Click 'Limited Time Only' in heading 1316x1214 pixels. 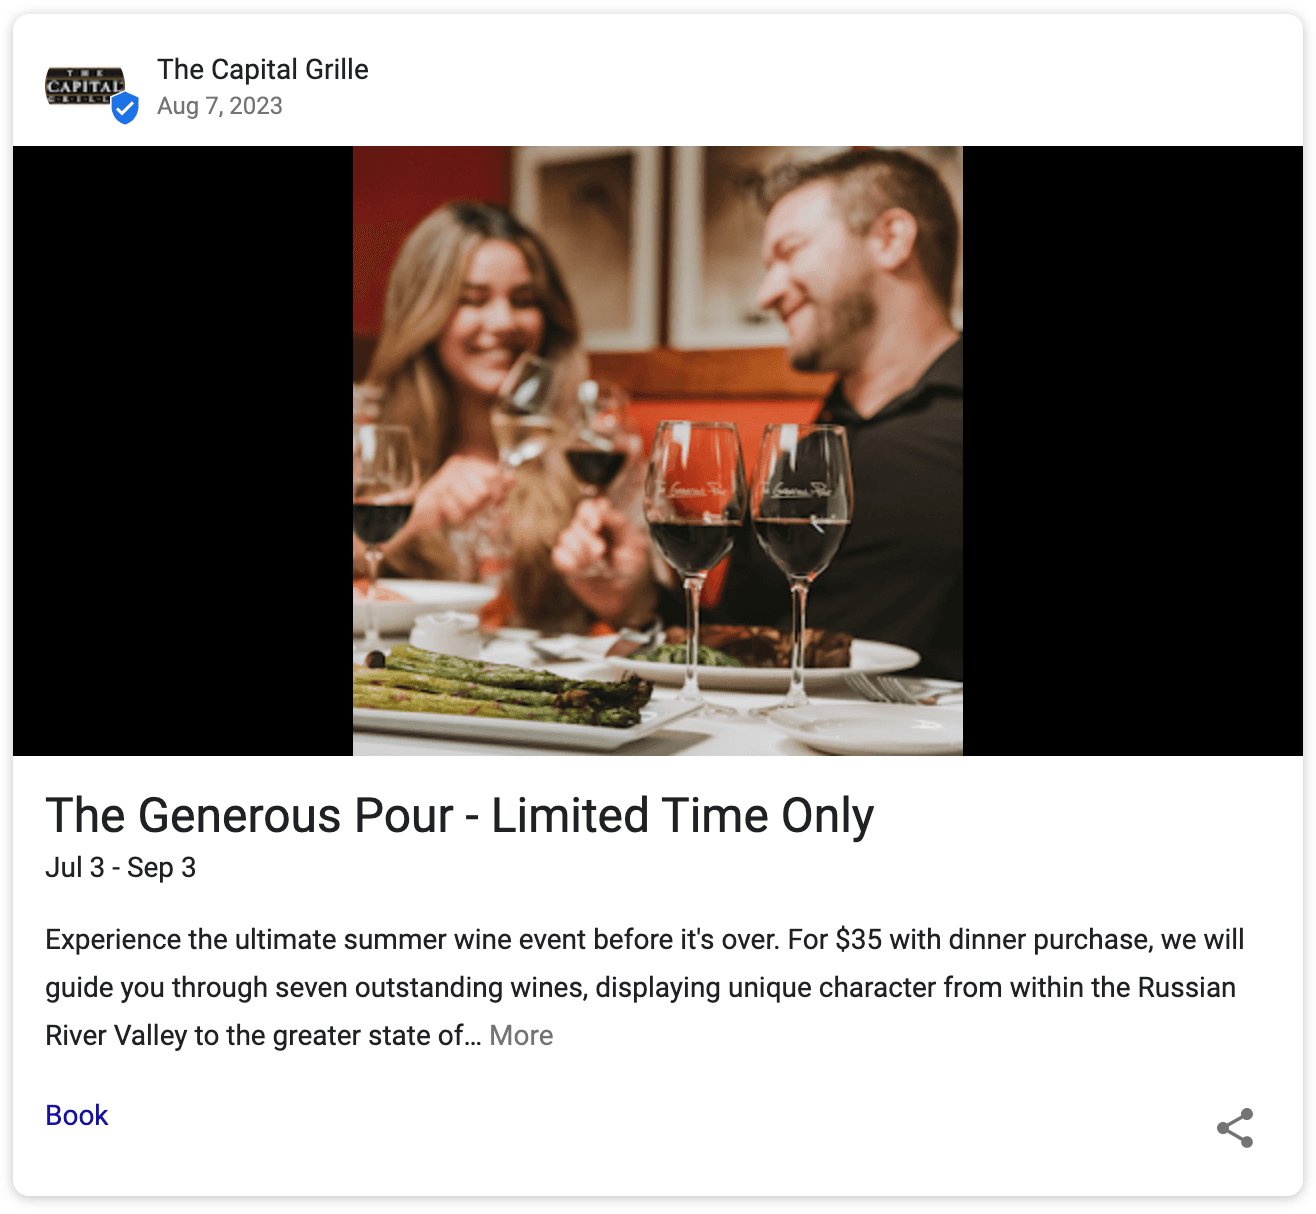[683, 815]
